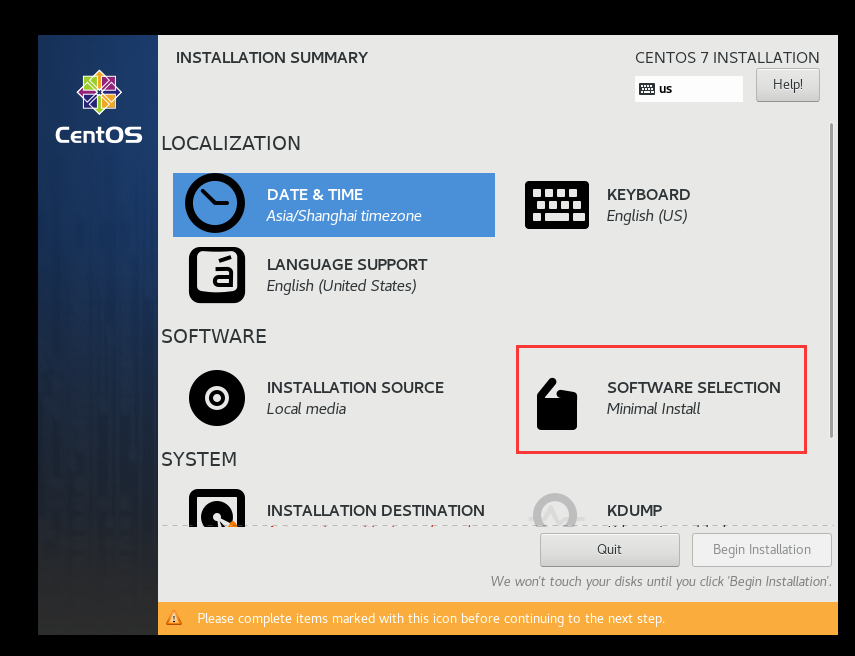Click the CentOS logo
Screen dimensions: 855x656
tap(99, 107)
